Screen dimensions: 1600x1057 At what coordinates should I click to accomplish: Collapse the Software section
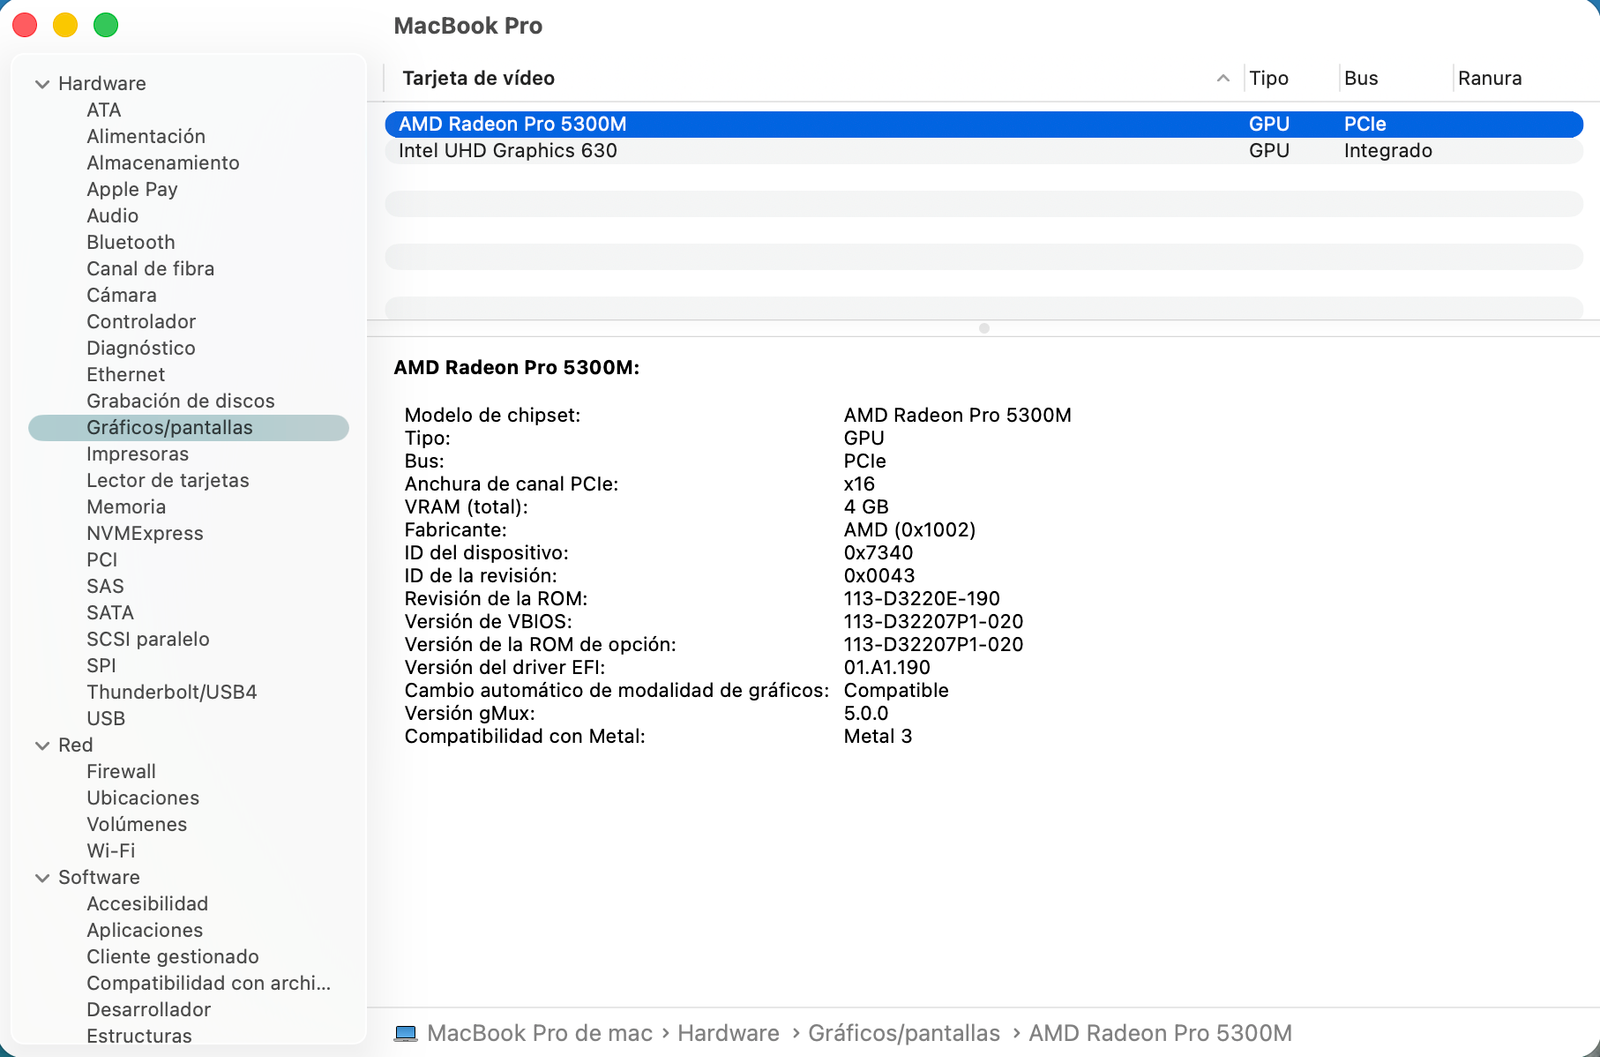(x=42, y=878)
